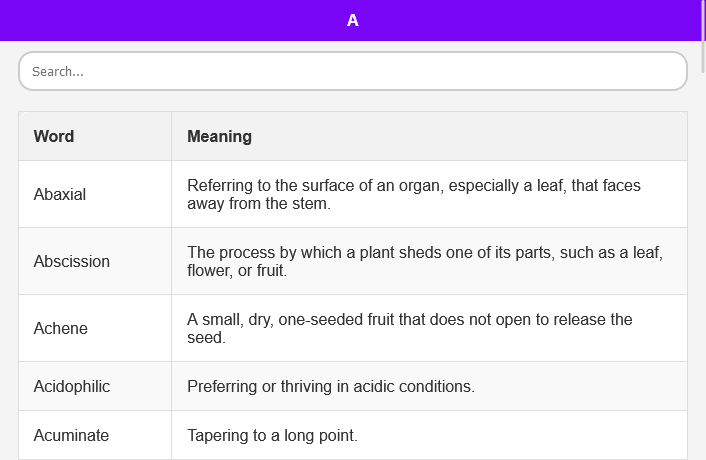Click the 'Tapering to a long point' meaning
The image size is (706, 460).
point(272,435)
